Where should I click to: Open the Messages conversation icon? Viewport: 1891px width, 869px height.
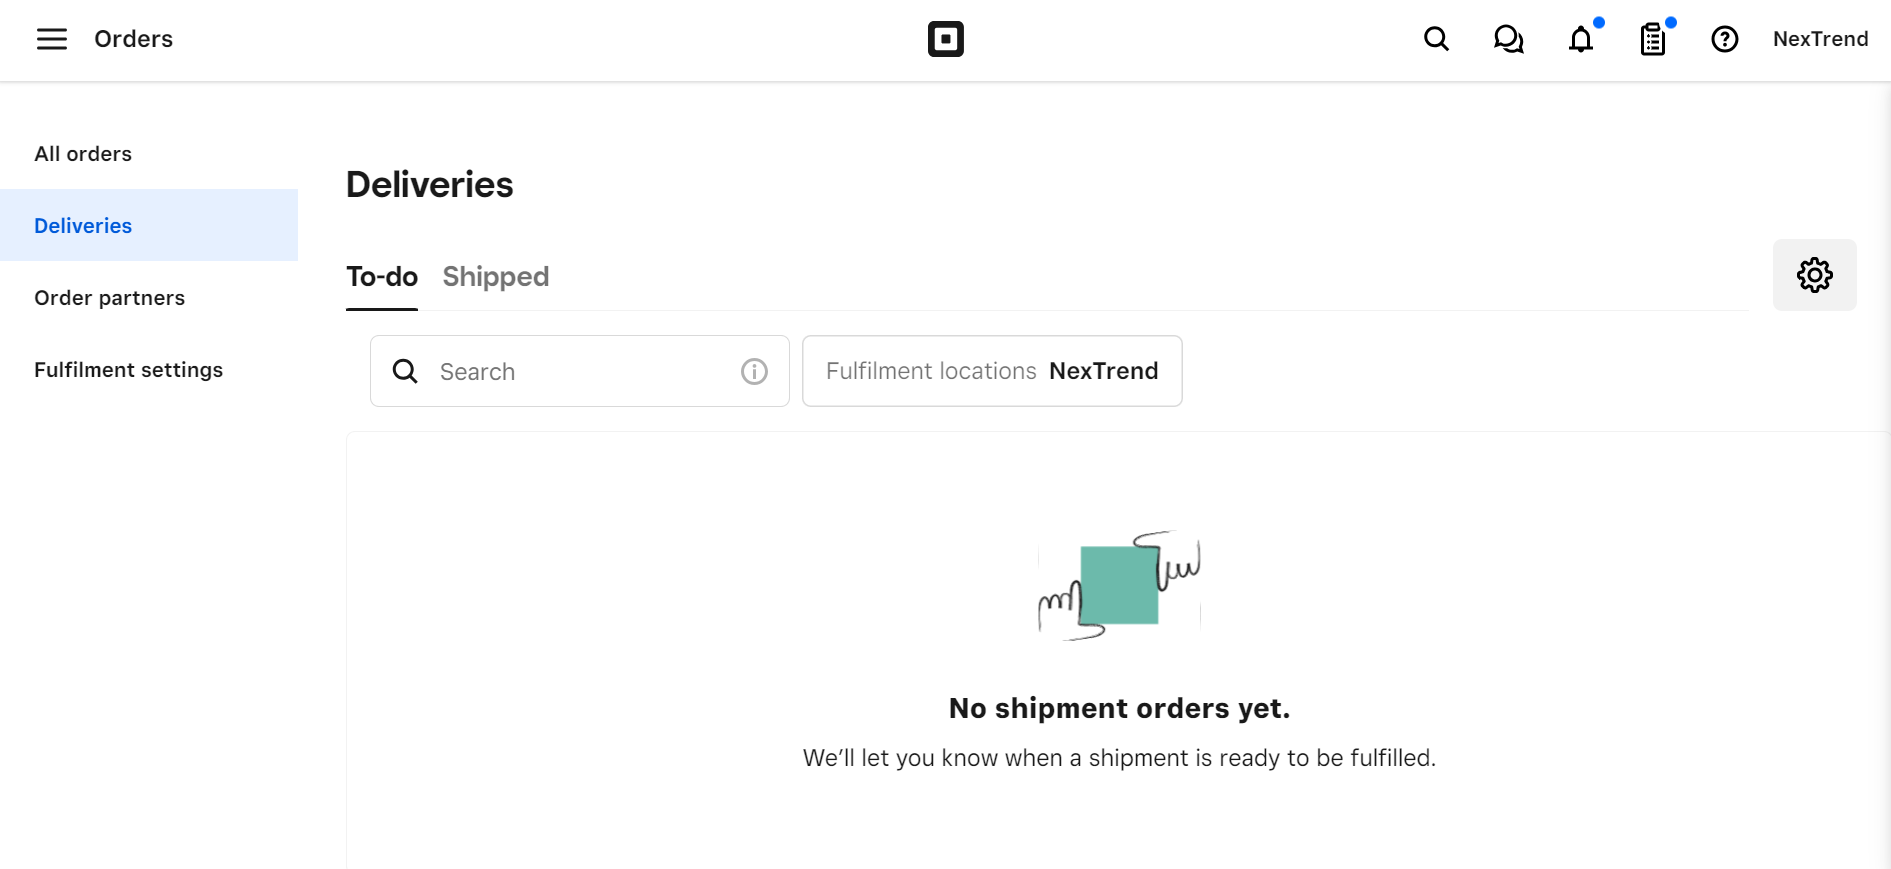tap(1508, 40)
